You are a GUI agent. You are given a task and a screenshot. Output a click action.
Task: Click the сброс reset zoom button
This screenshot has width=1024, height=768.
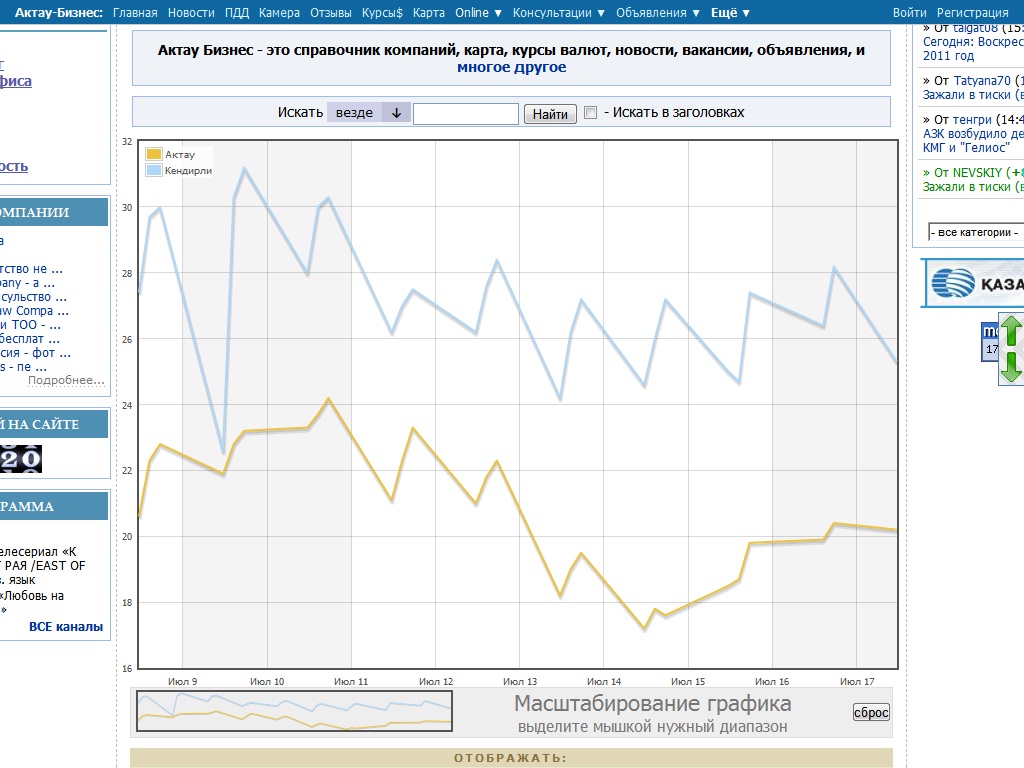(x=871, y=712)
